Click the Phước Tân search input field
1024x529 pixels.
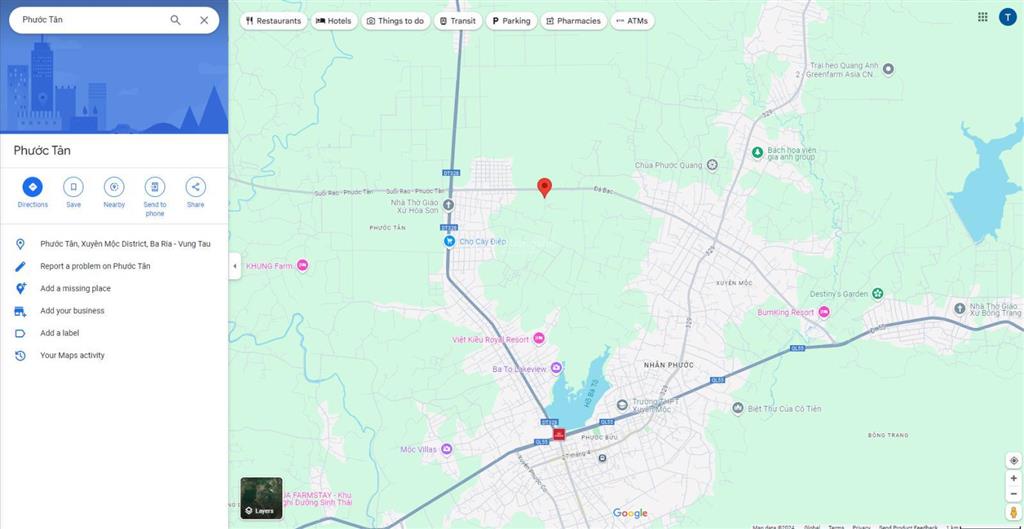91,20
